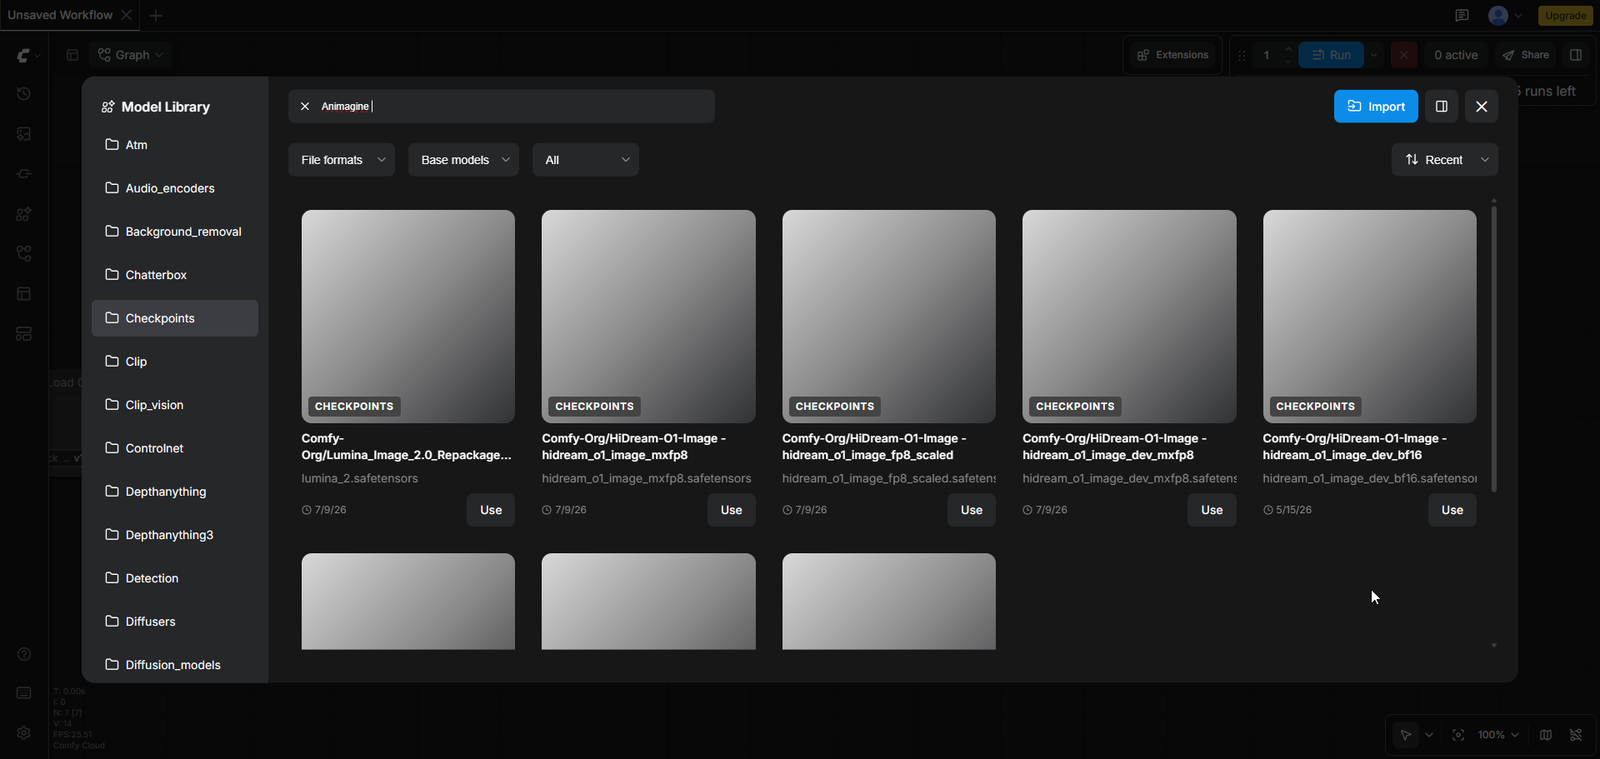Select the Depthanything folder

tap(175, 491)
